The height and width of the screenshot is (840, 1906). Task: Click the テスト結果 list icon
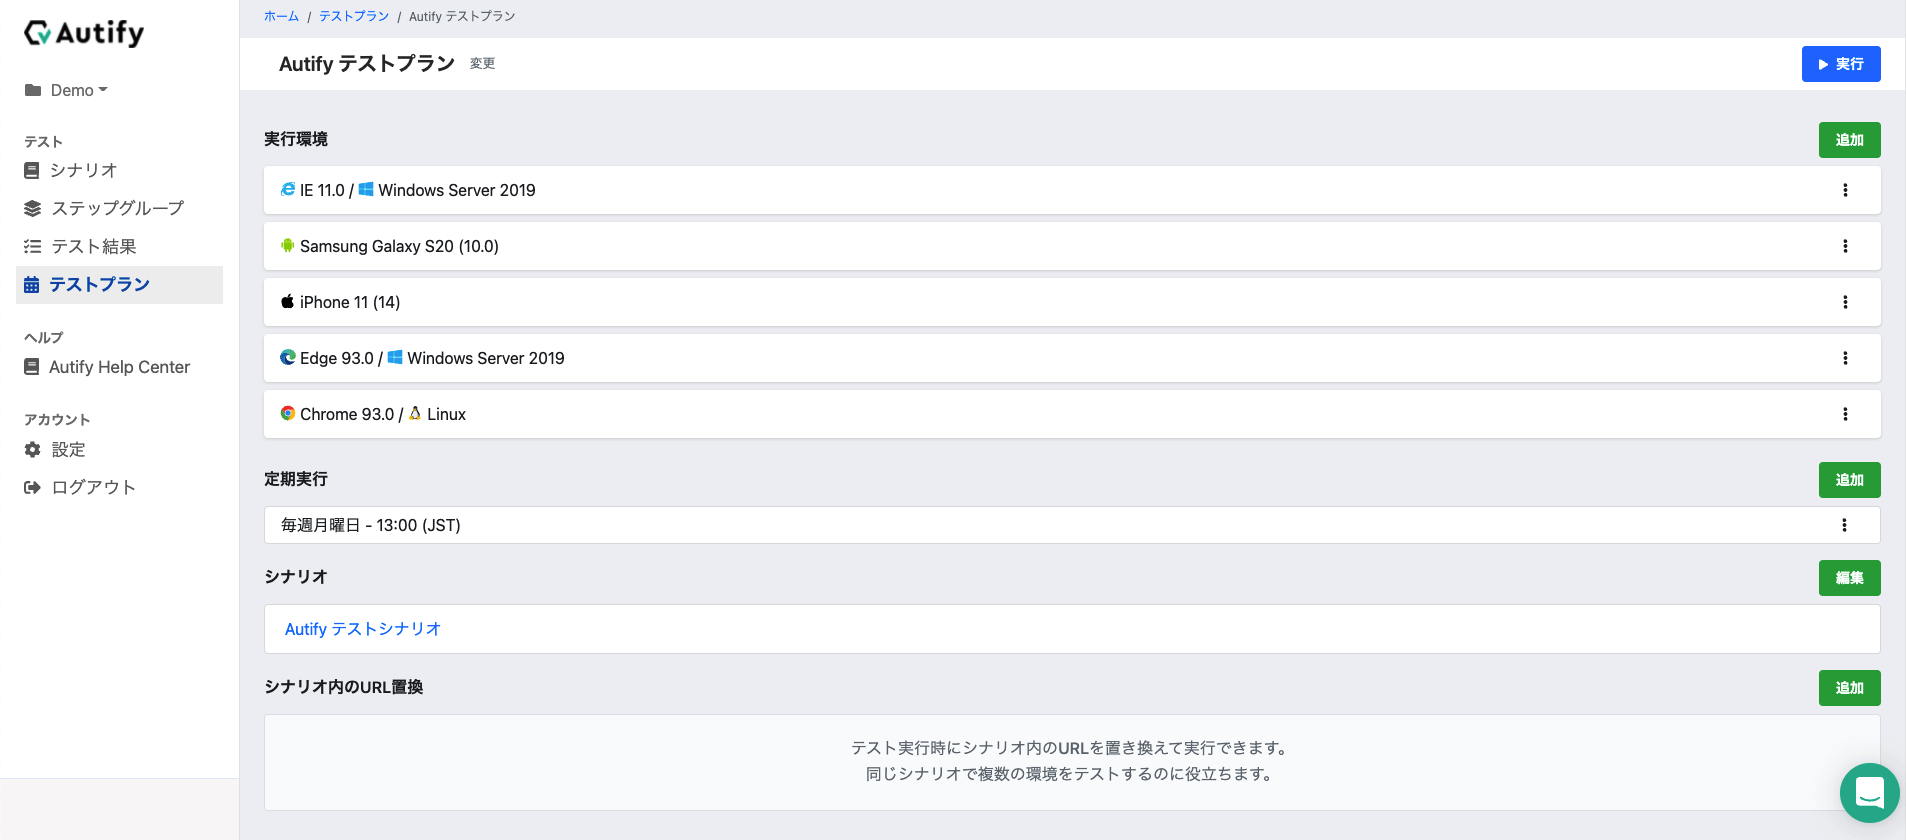(x=32, y=246)
